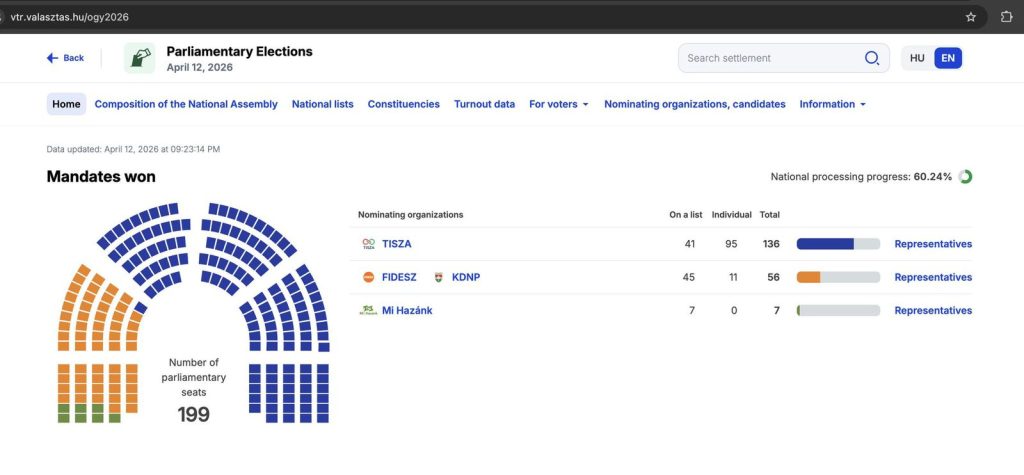
Task: Bookmark this page with the star icon
Action: [x=970, y=17]
